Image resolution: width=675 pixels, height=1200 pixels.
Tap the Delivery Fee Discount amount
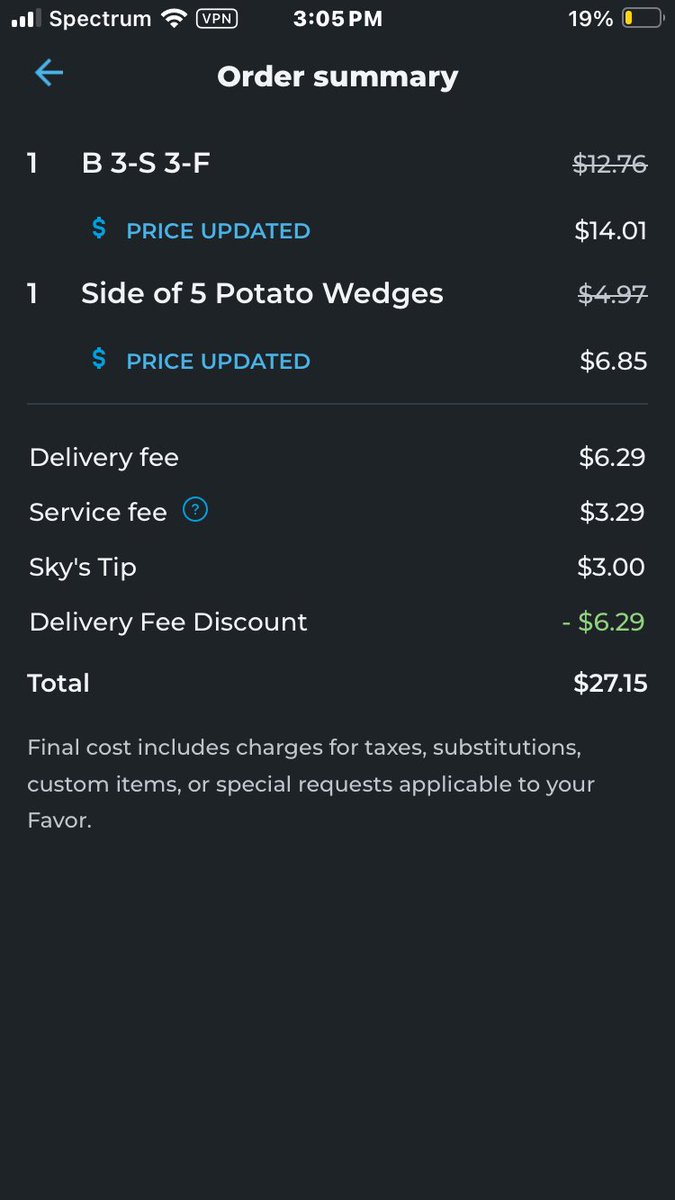coord(603,622)
